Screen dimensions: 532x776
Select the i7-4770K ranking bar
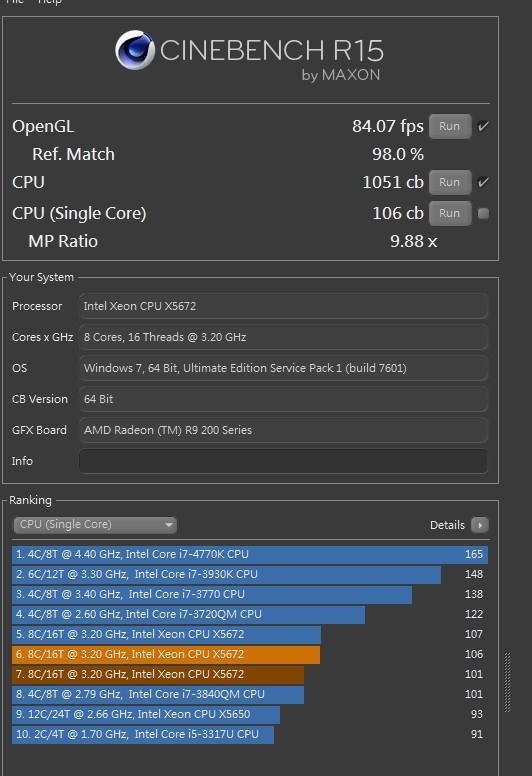point(250,554)
